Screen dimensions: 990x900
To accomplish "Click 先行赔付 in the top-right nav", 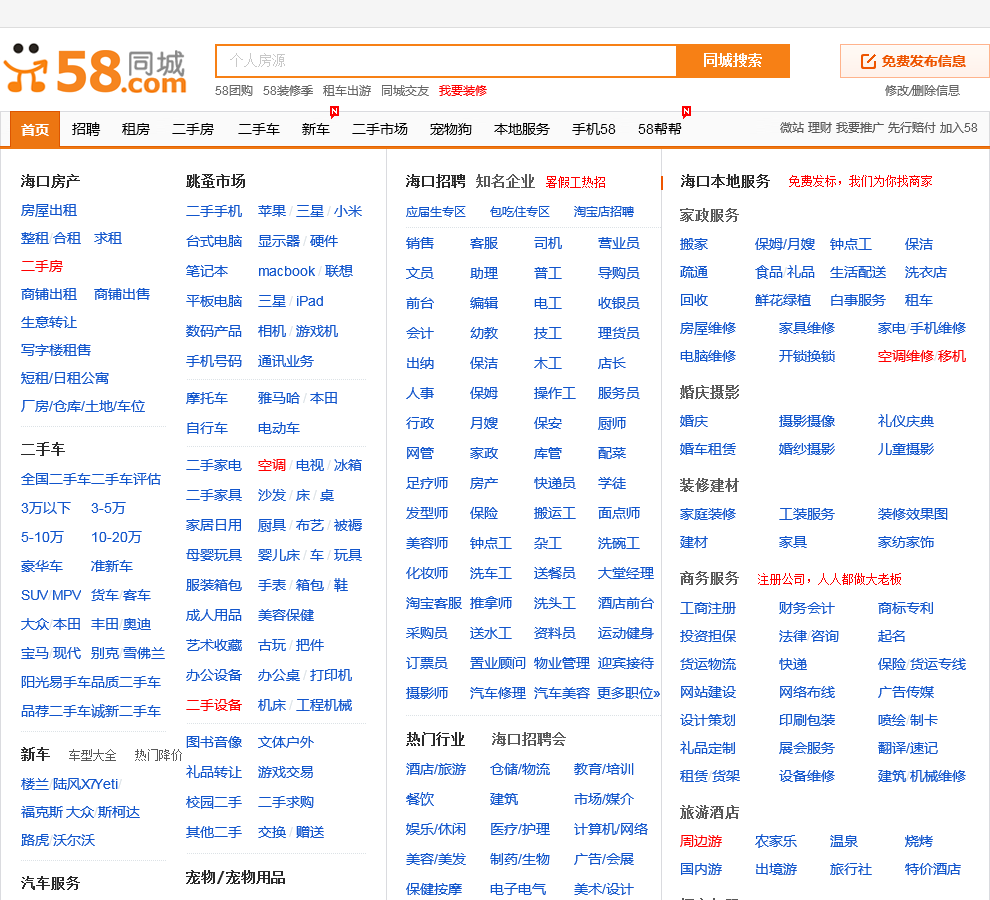I will (911, 128).
